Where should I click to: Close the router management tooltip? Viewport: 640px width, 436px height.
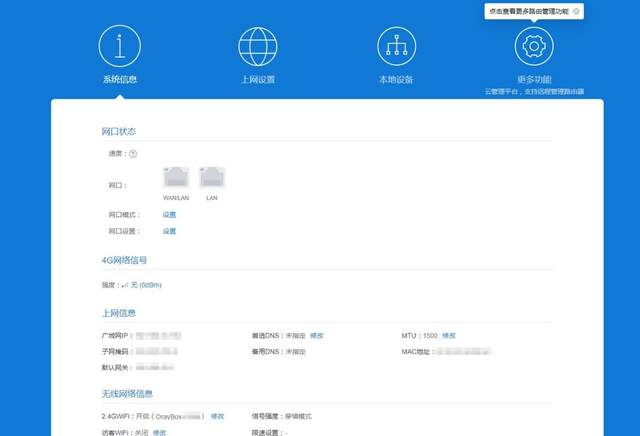tap(576, 11)
